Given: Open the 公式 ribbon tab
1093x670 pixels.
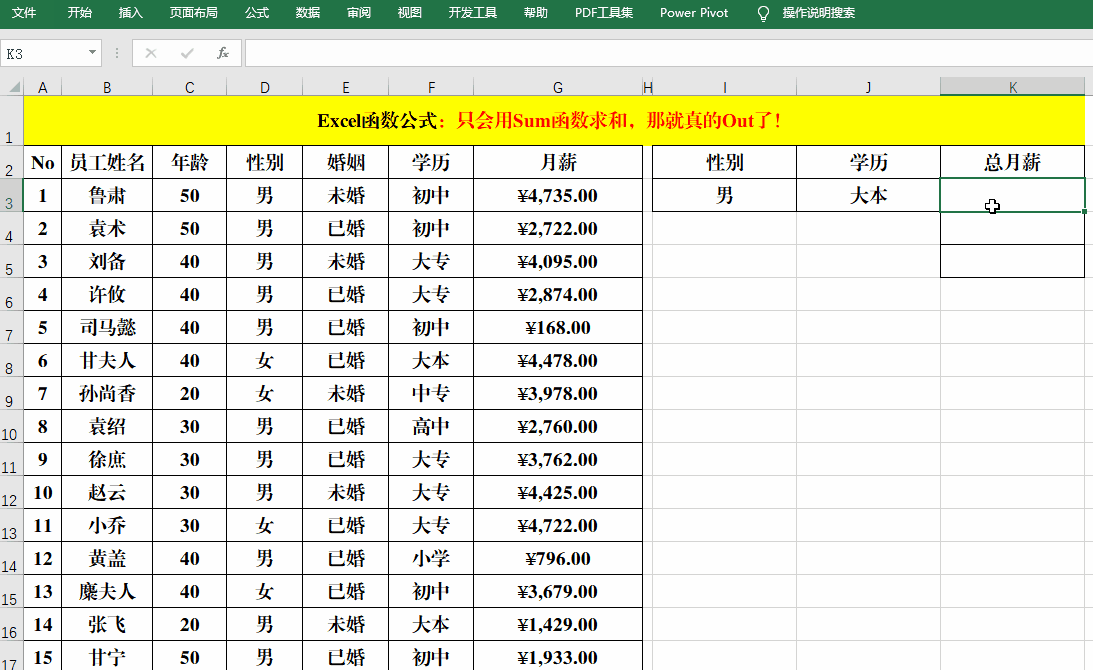Looking at the screenshot, I should pyautogui.click(x=257, y=13).
